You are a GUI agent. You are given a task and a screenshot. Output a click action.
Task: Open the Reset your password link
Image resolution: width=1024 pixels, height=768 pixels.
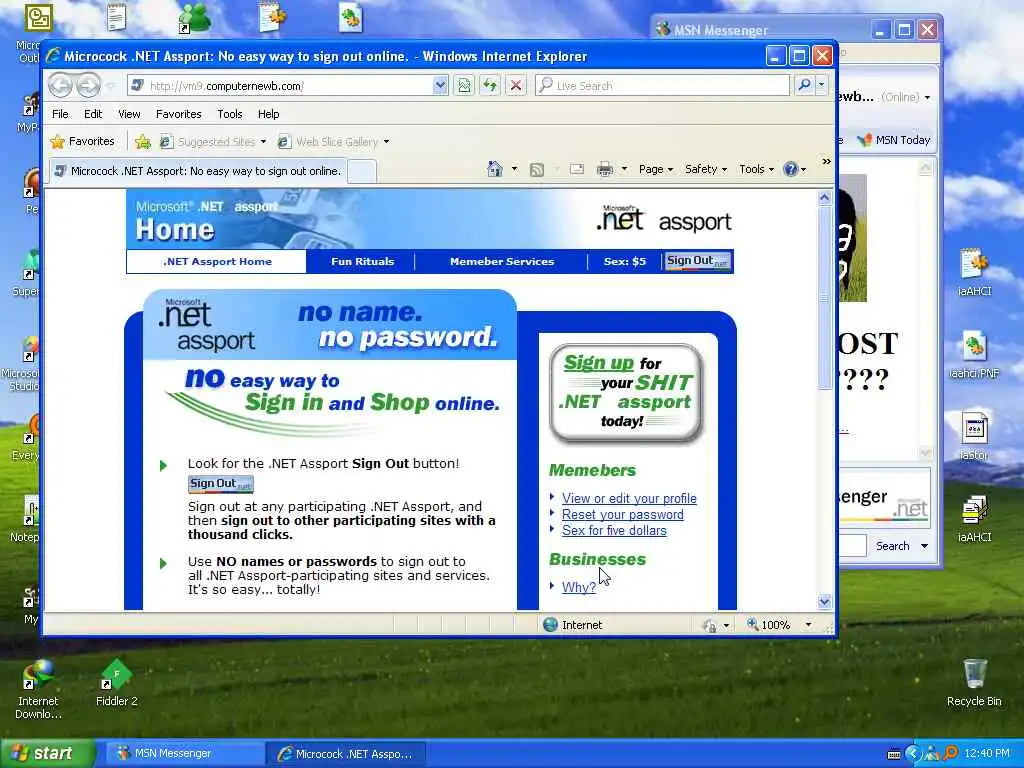[622, 515]
